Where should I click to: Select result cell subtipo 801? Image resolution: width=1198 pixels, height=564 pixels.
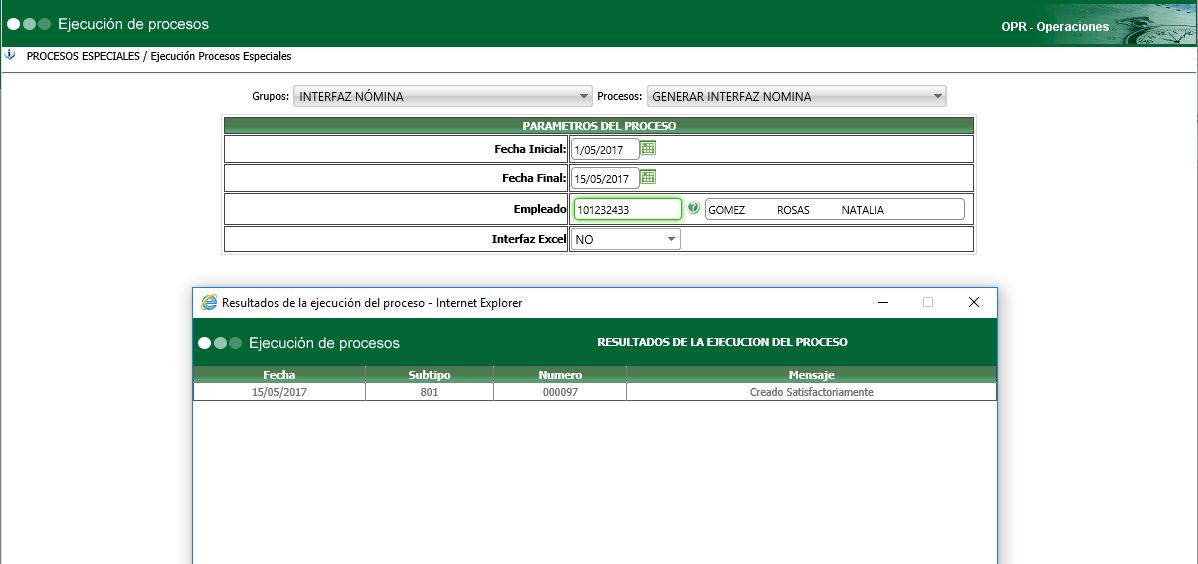(x=429, y=391)
